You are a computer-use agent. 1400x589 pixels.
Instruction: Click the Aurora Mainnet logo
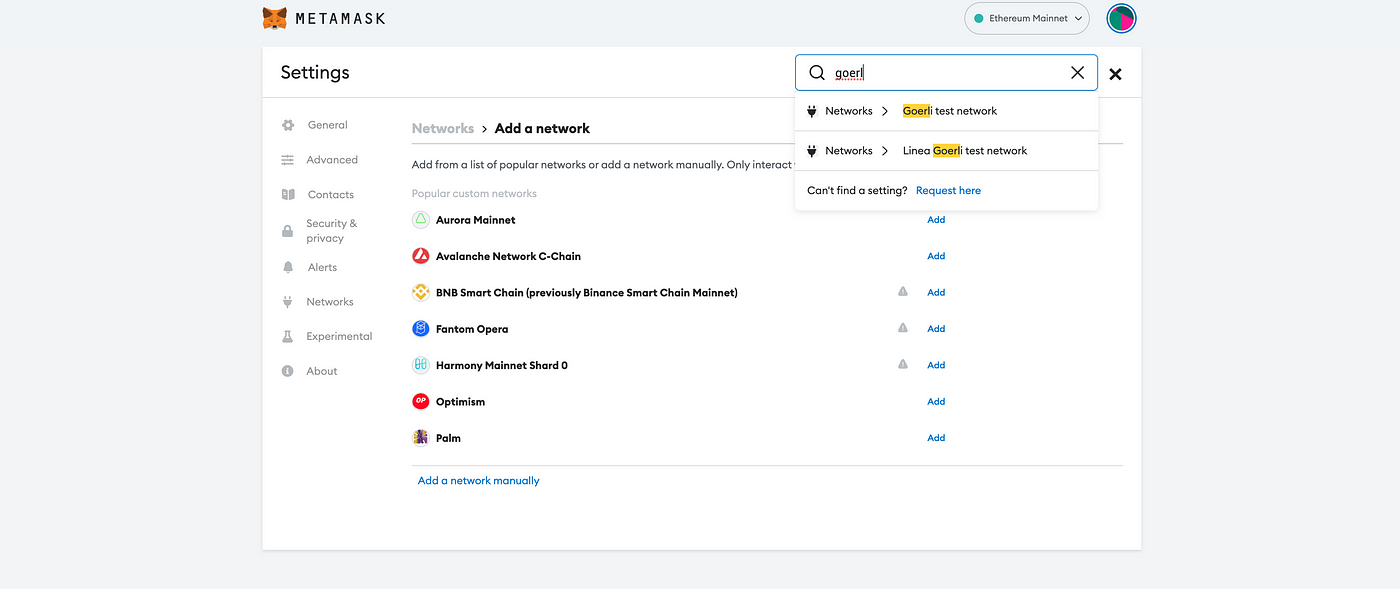[421, 220]
